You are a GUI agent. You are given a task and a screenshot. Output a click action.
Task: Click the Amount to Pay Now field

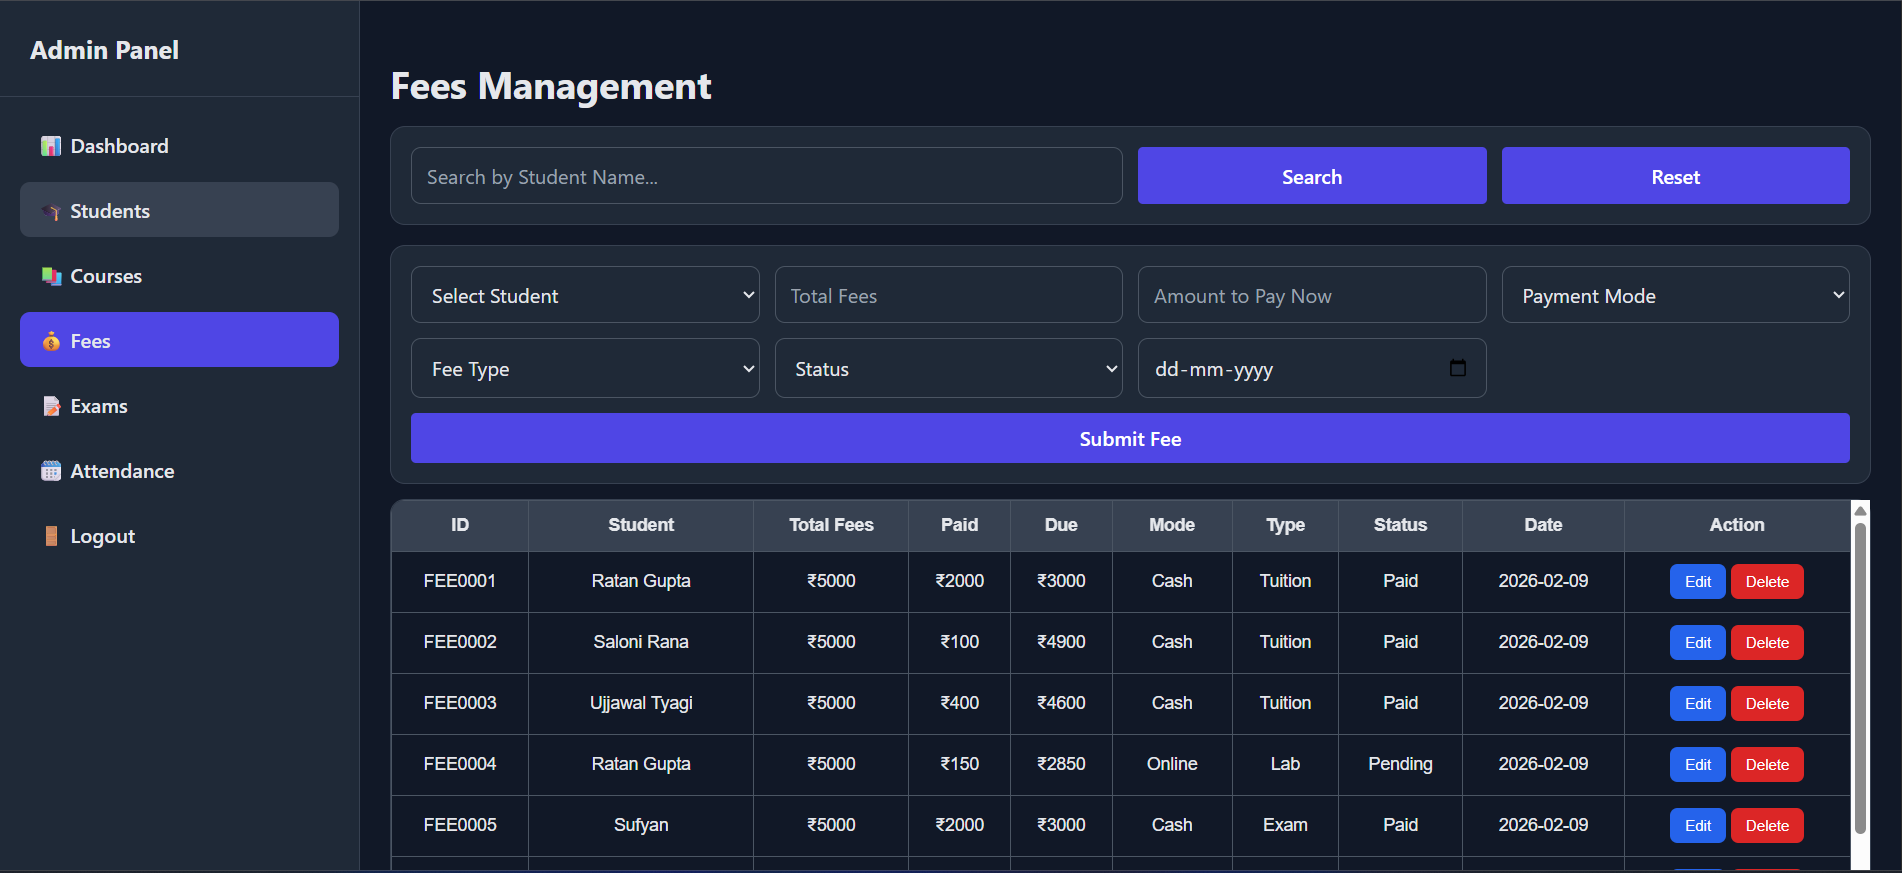tap(1312, 295)
